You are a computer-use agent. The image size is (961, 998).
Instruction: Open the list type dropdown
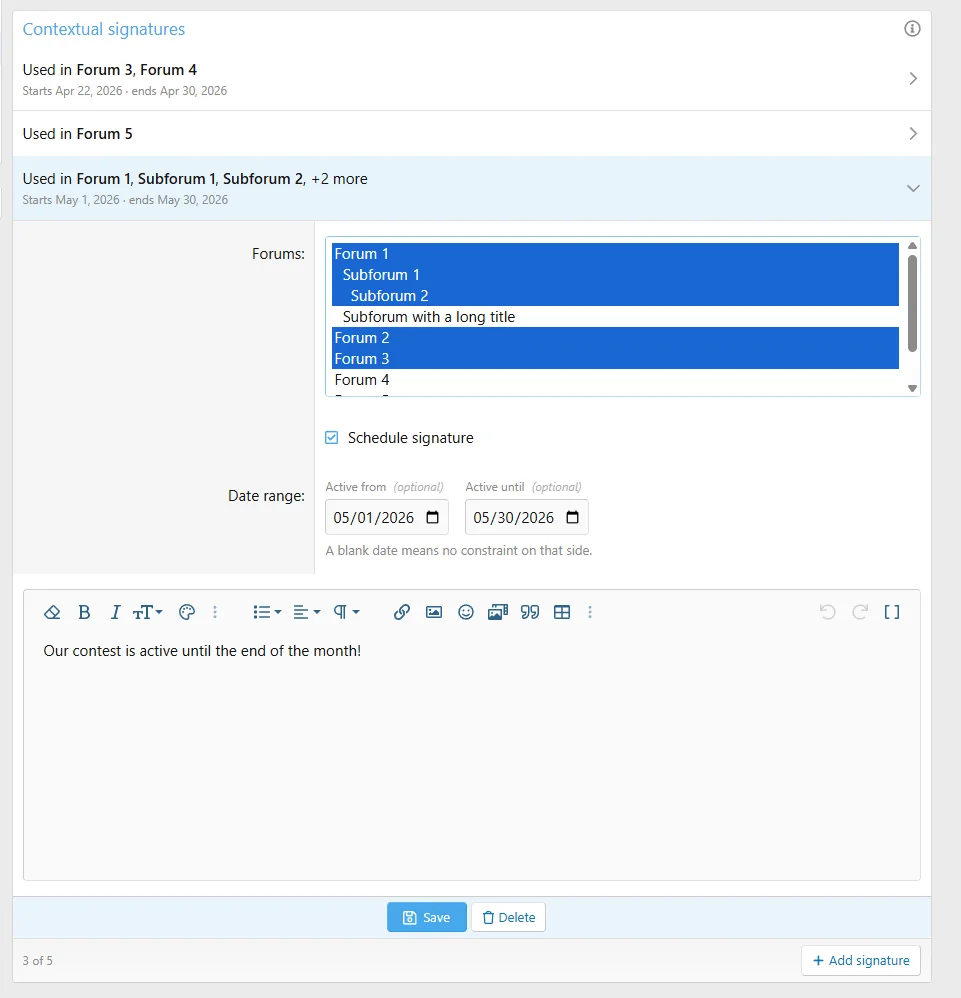coord(267,612)
